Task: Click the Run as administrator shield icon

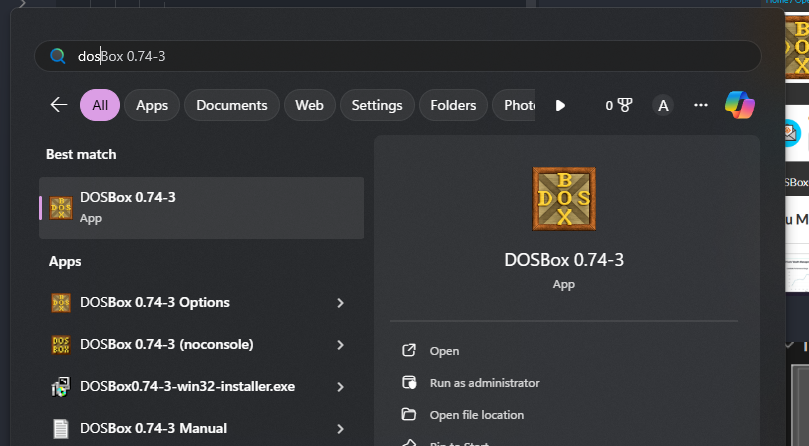Action: 408,383
